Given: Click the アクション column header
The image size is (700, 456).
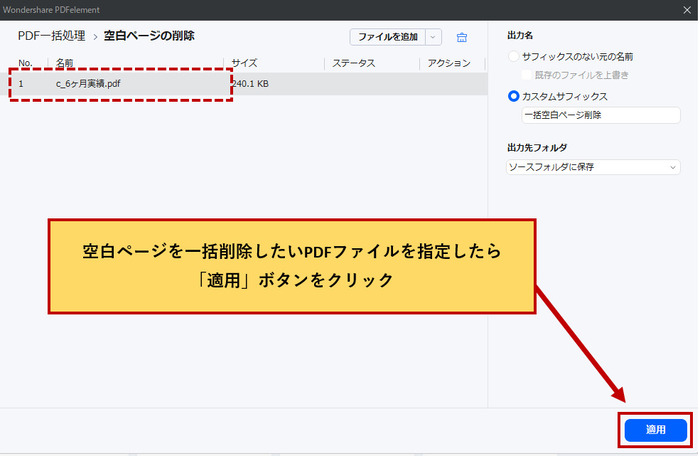Looking at the screenshot, I should click(449, 63).
